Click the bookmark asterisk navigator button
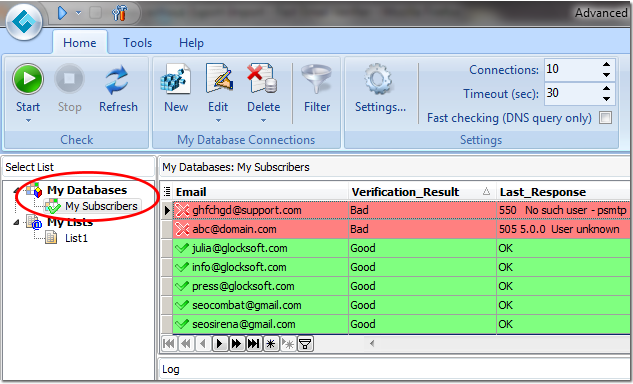 [x=271, y=344]
